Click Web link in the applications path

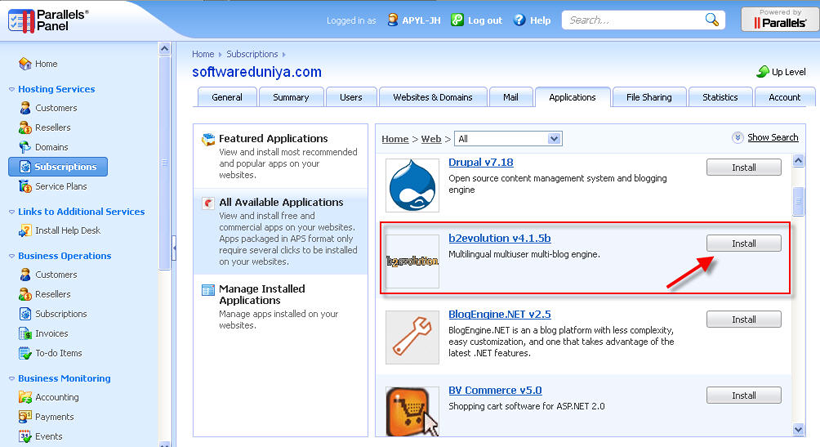[431, 139]
